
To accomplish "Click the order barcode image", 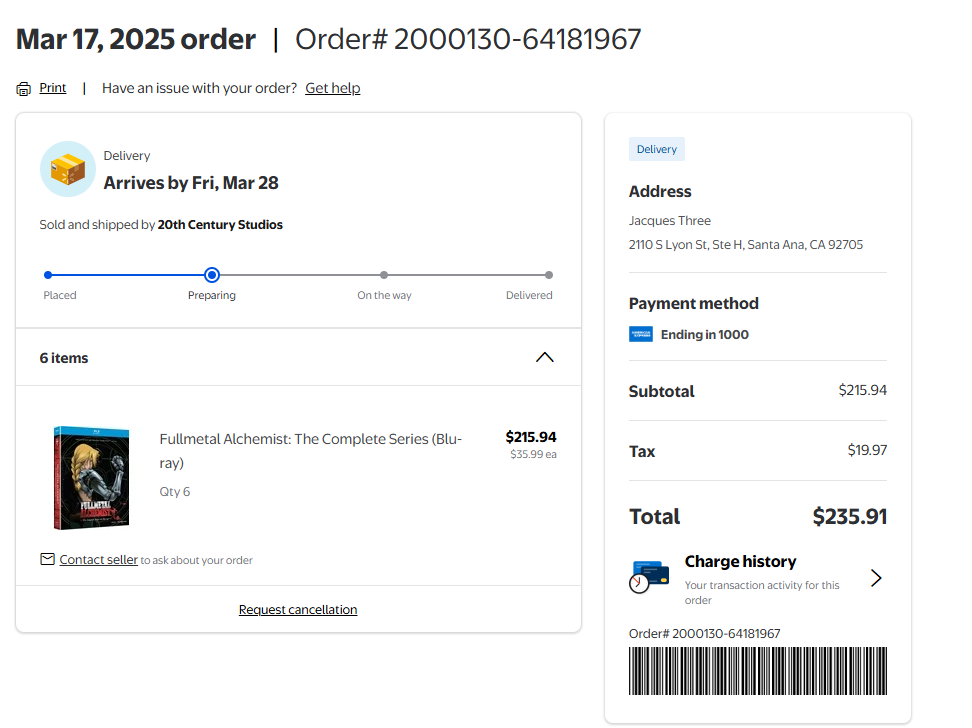I will [x=758, y=671].
